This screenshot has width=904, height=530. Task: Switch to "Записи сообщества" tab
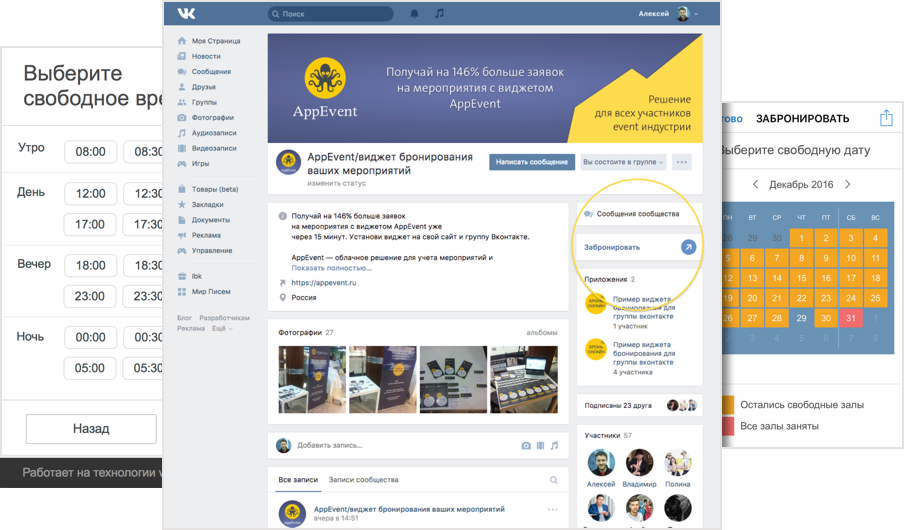(363, 480)
